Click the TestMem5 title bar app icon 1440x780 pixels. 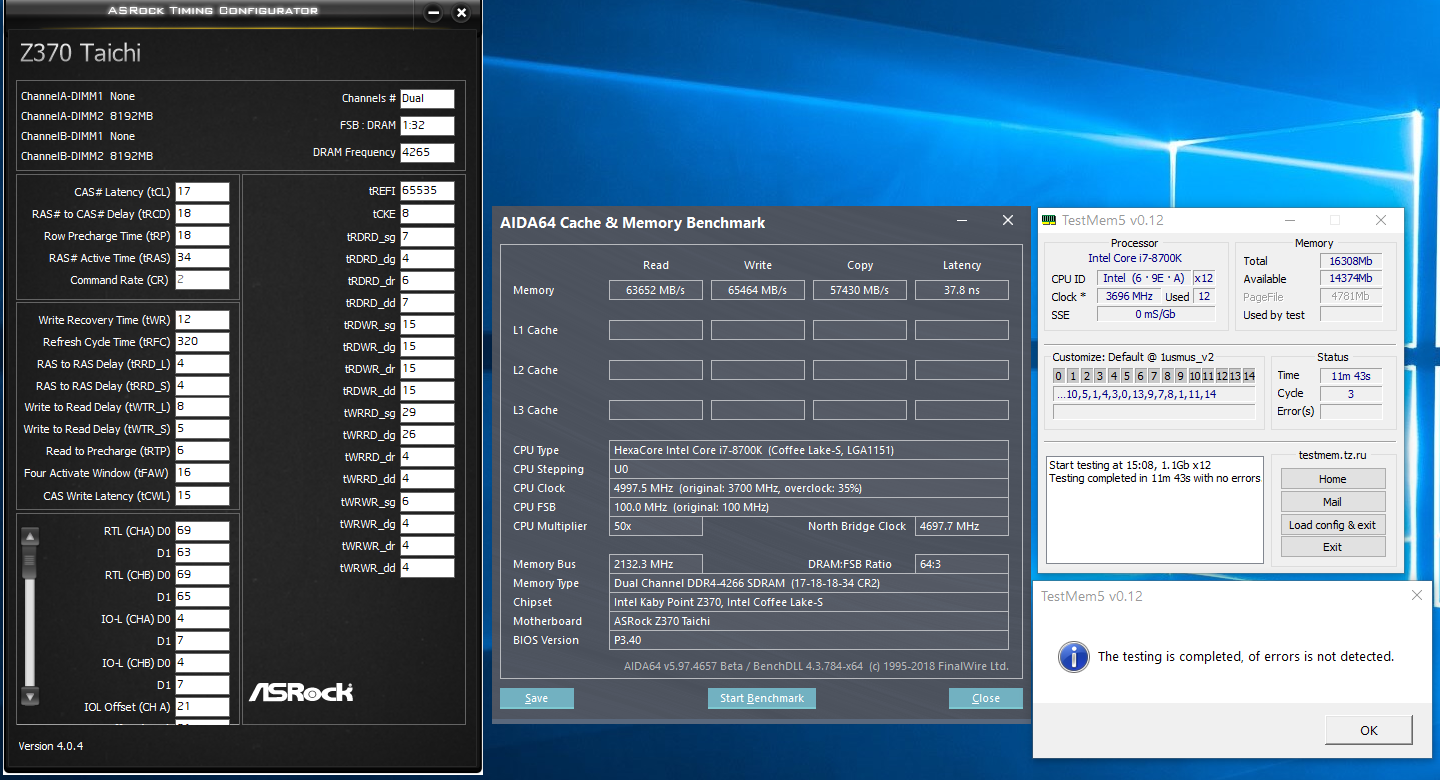(x=1048, y=220)
